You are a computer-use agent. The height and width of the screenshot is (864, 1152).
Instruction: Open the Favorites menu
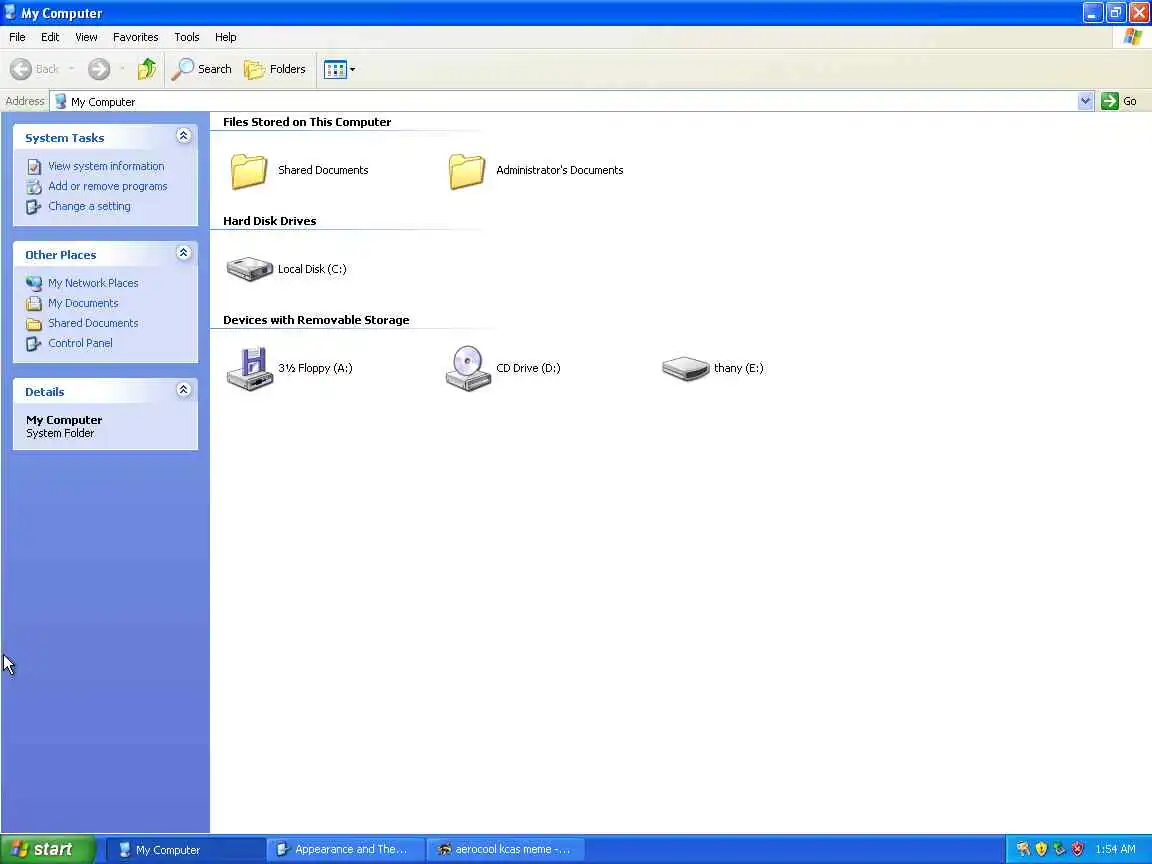pos(135,37)
